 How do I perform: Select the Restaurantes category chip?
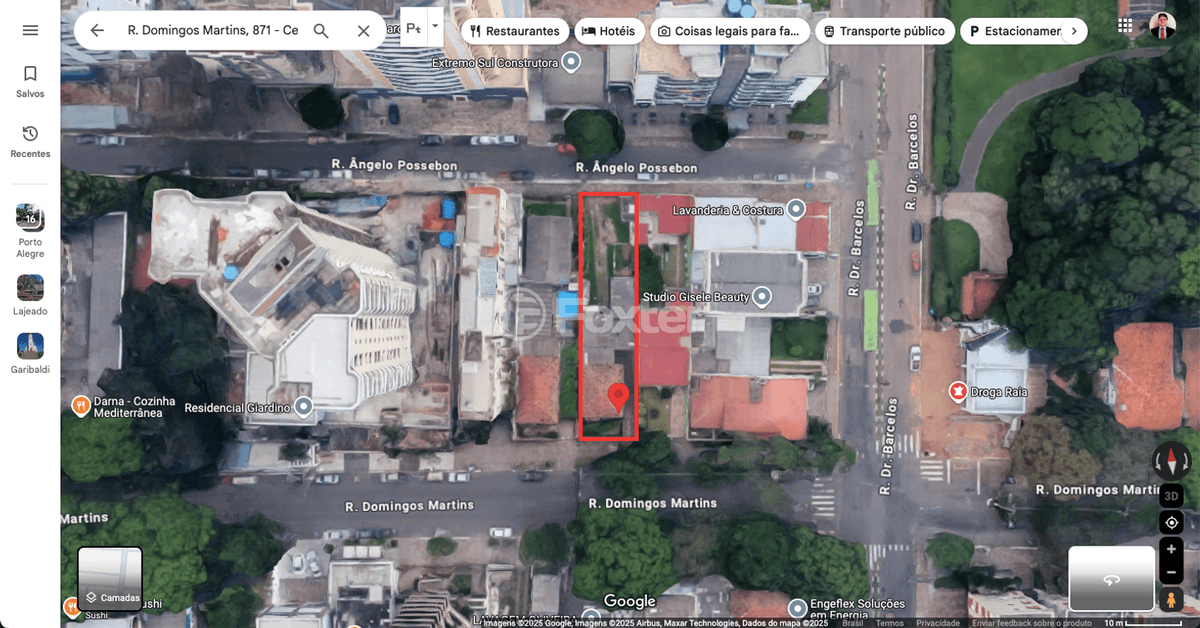click(515, 31)
